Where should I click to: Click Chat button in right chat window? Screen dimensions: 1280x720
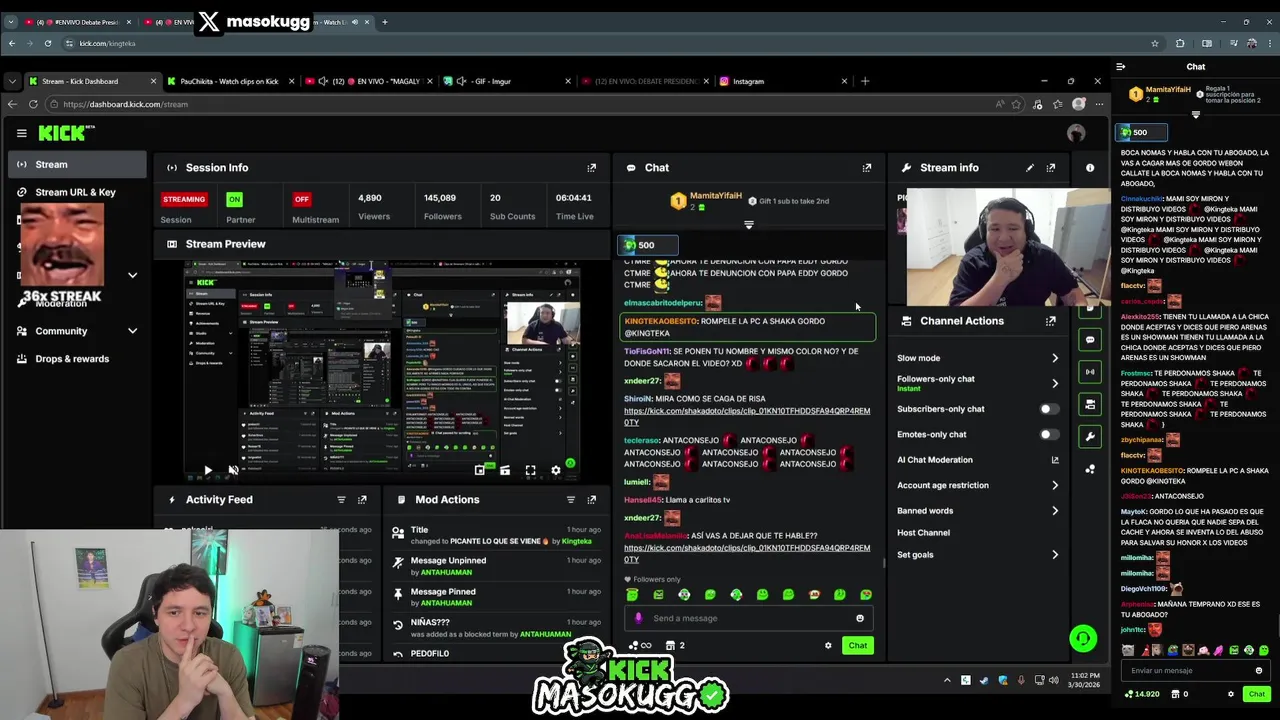coord(1257,694)
